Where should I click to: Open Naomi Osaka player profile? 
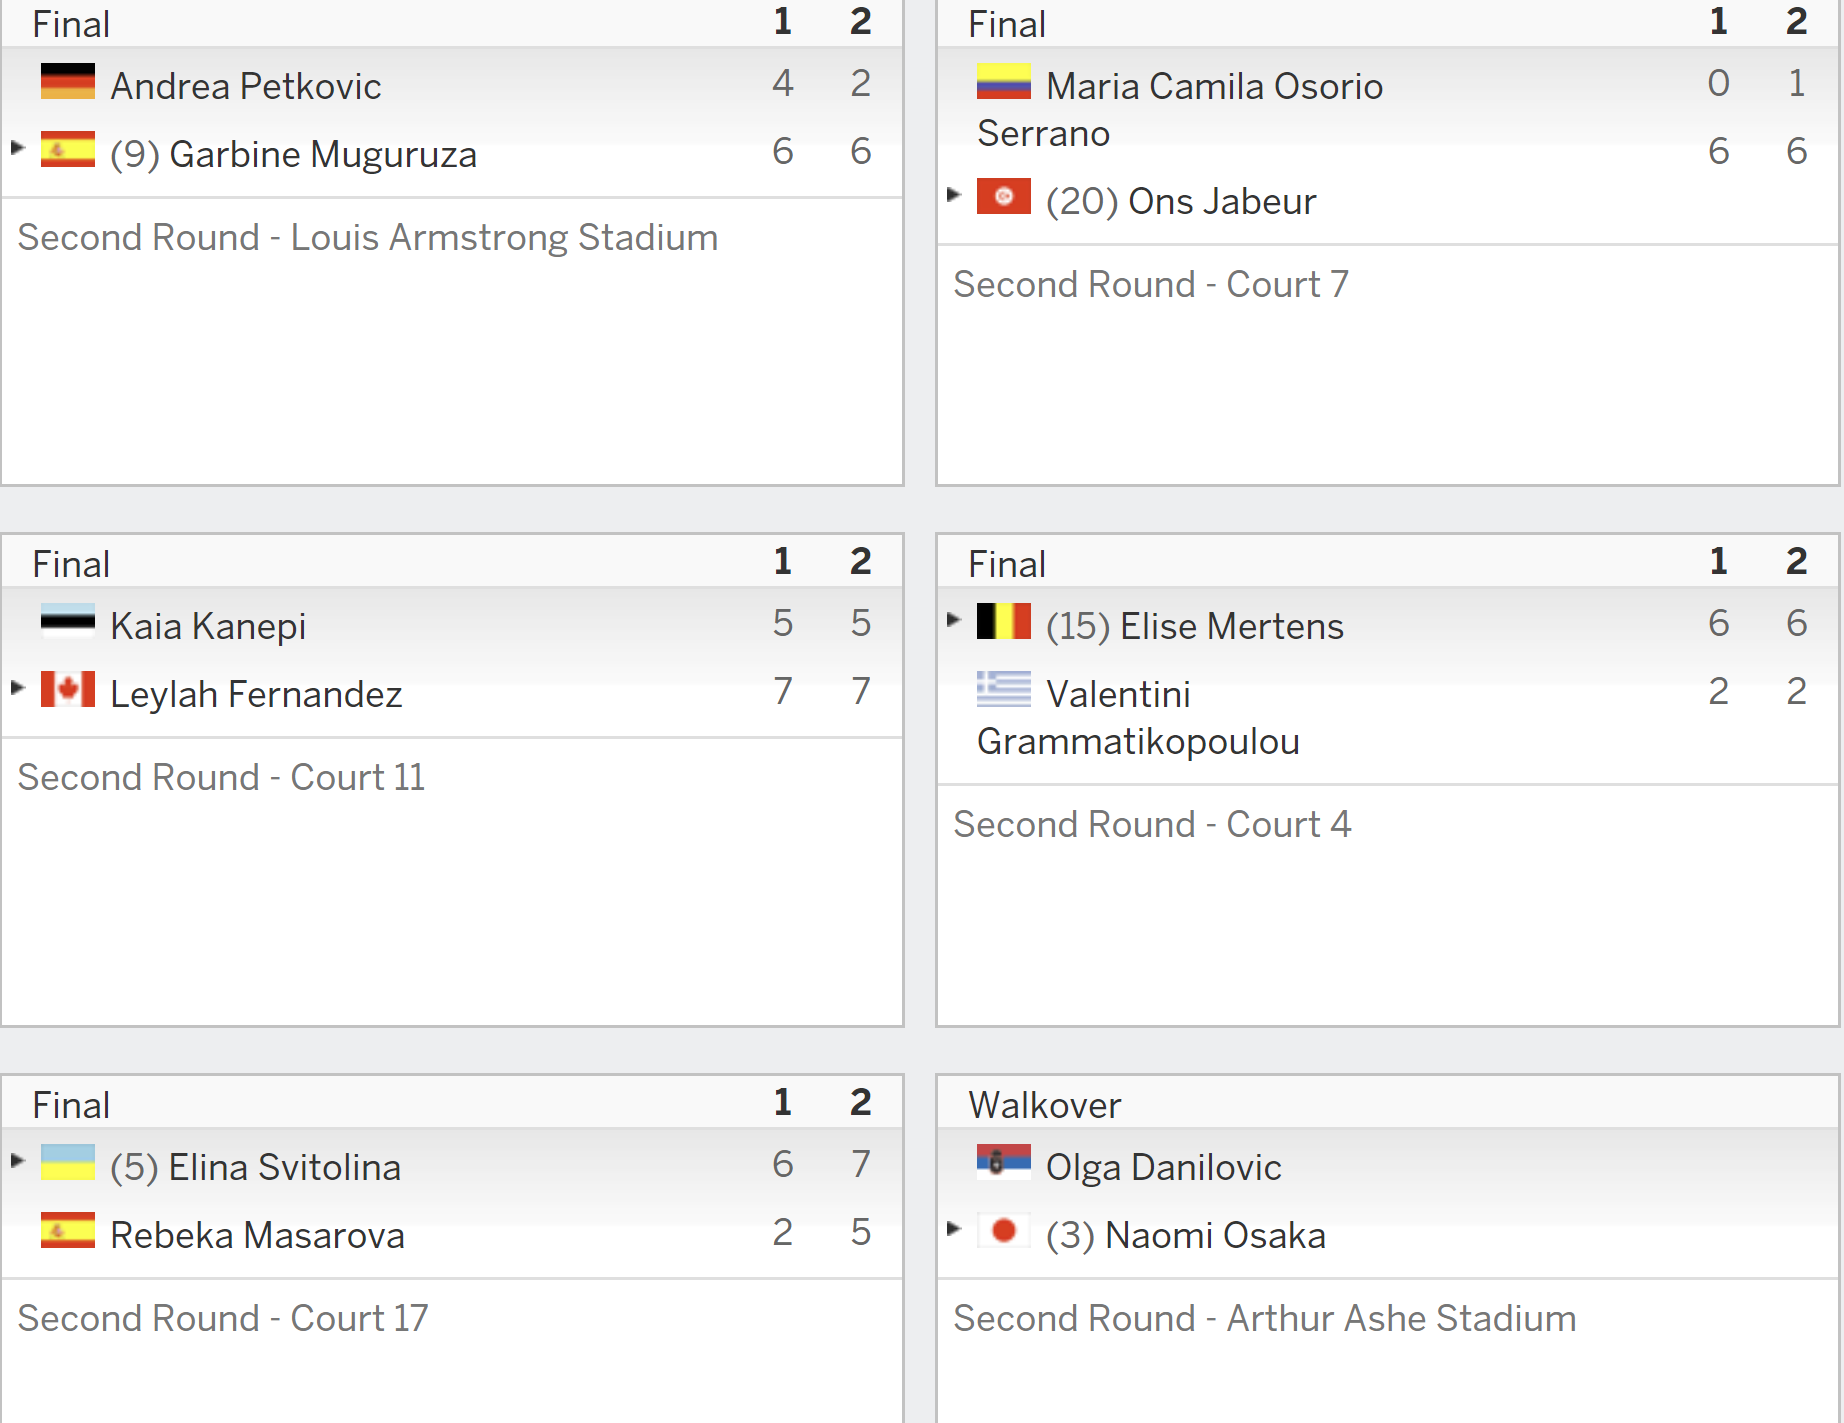1186,1235
